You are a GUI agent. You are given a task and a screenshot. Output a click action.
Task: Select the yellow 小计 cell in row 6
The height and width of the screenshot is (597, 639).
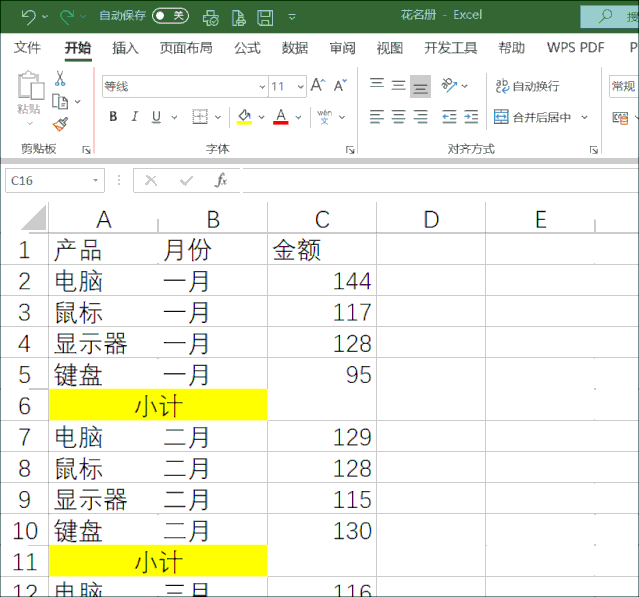158,405
